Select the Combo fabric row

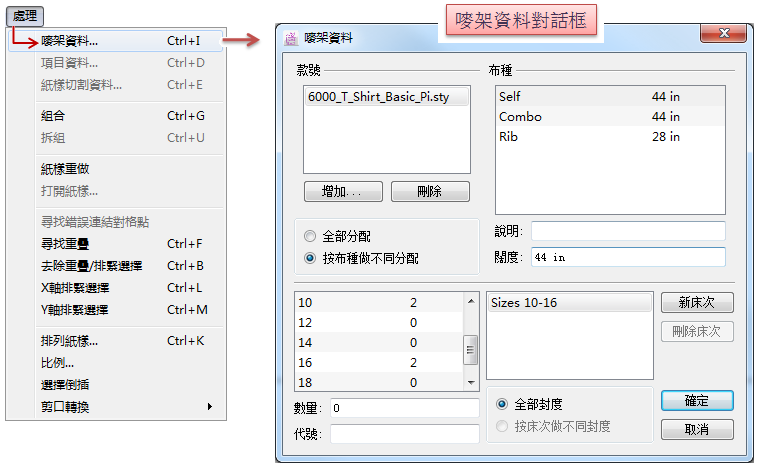610,117
